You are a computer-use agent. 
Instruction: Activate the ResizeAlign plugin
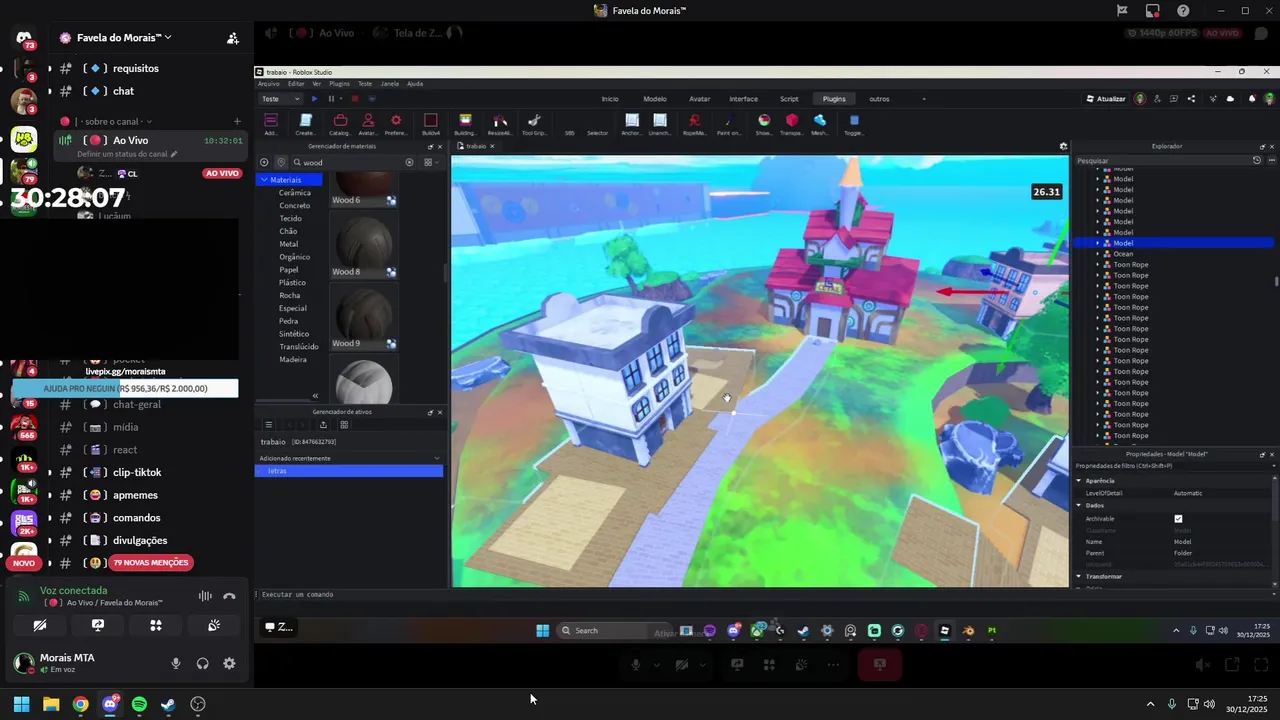[x=500, y=121]
